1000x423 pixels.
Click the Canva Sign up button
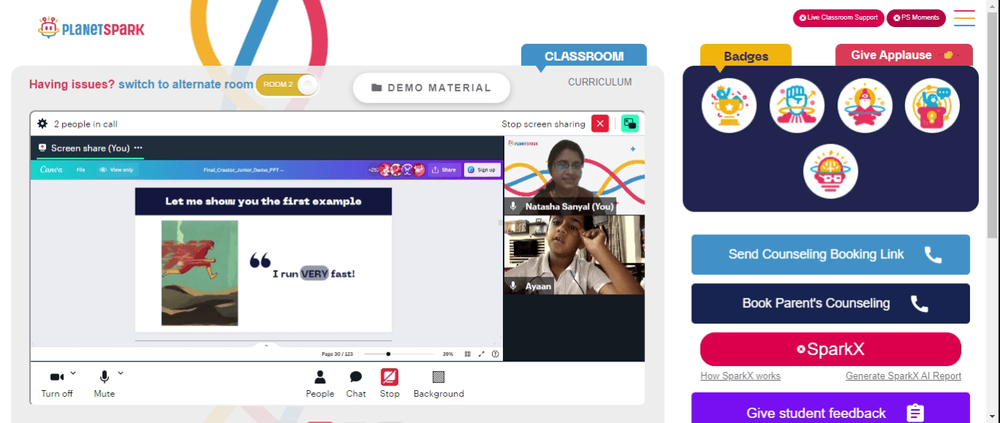[482, 170]
